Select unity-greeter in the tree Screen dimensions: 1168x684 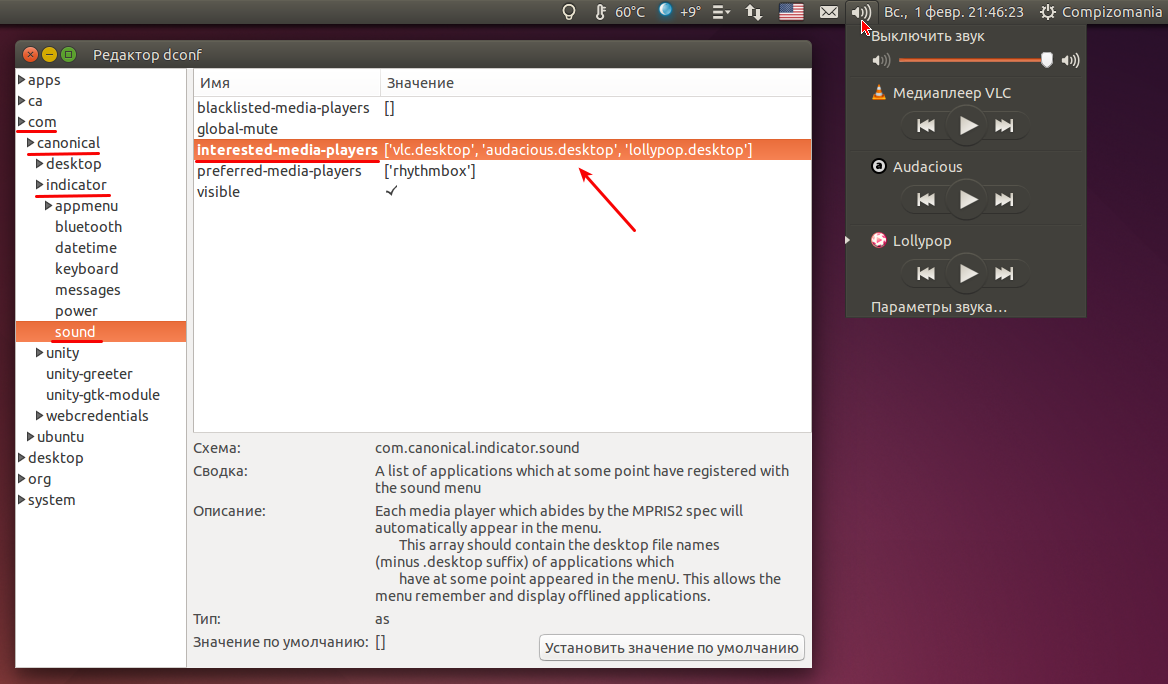point(89,373)
